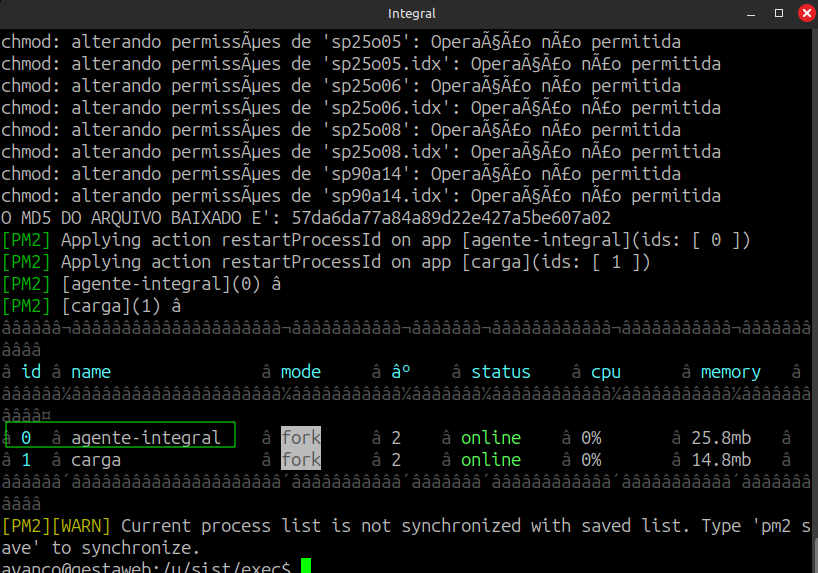Click 'sp25o06' filename in chmod output
The height and width of the screenshot is (573, 818).
click(x=366, y=86)
